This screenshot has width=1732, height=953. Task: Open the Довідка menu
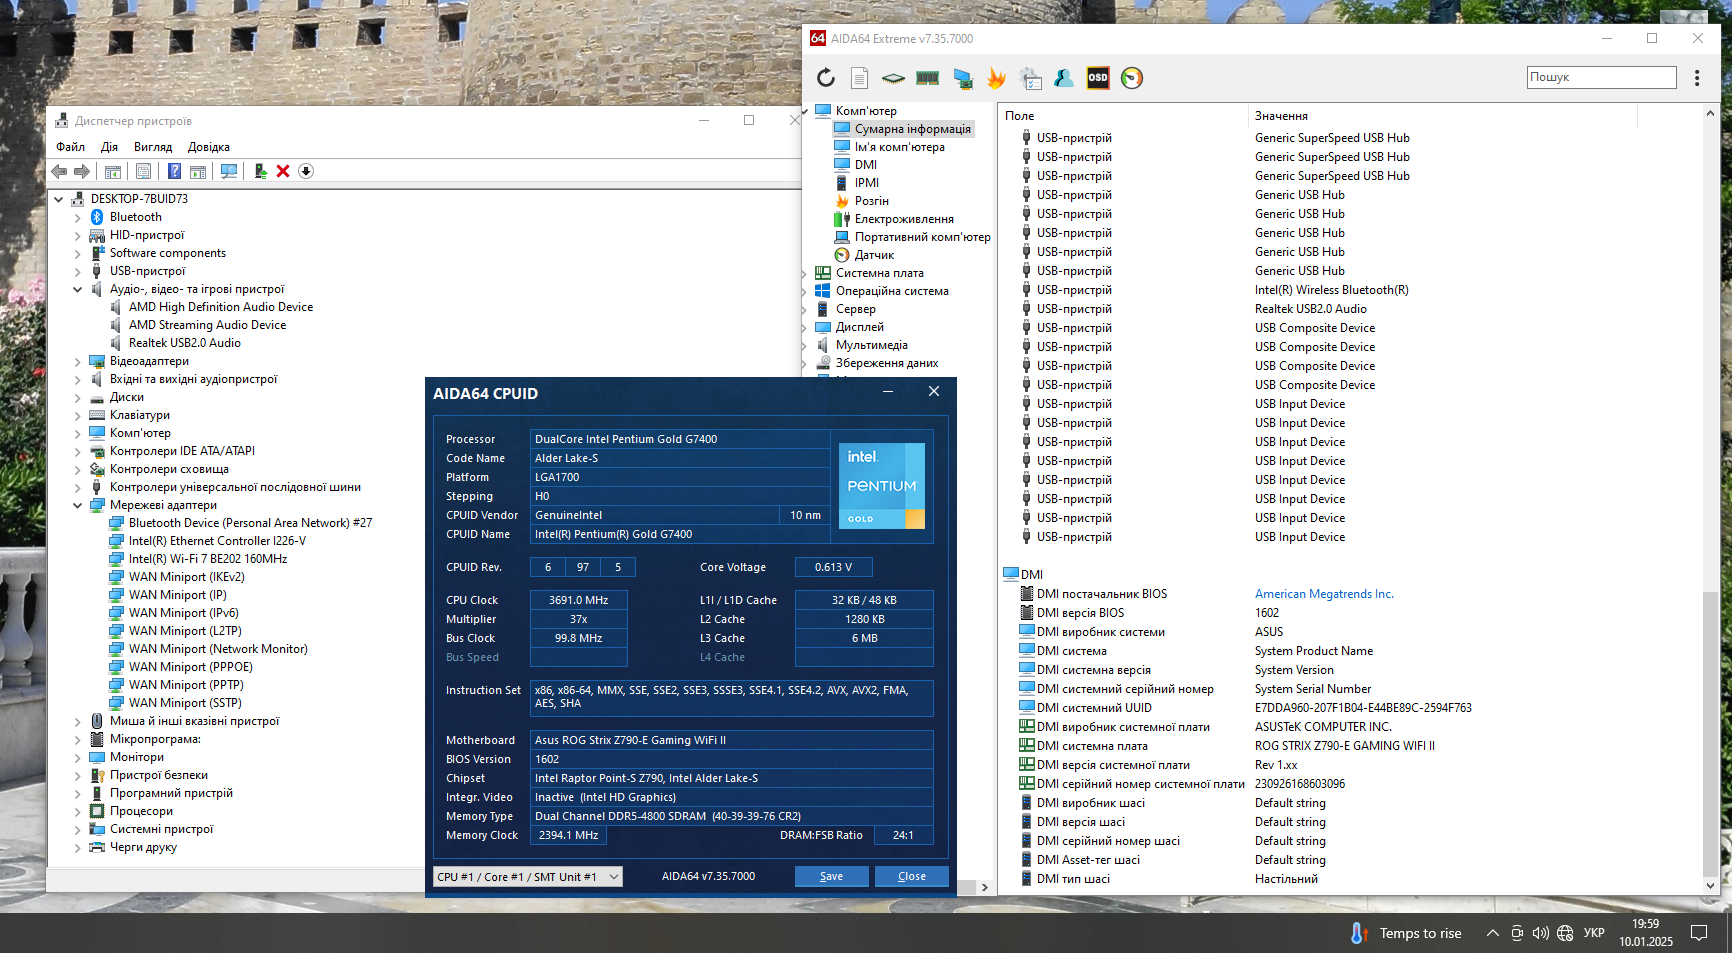209,147
